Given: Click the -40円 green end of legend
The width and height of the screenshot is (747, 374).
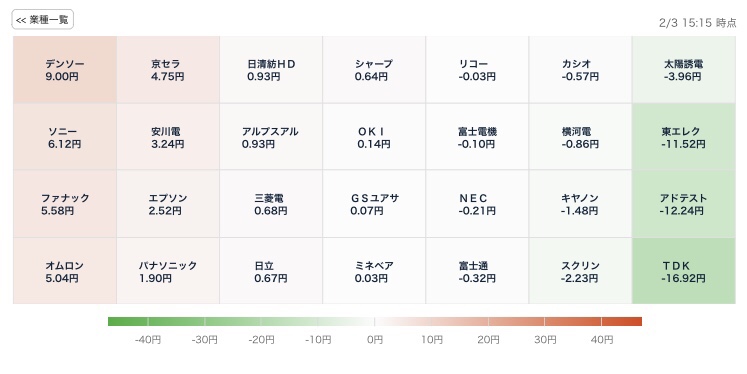Looking at the screenshot, I should [148, 340].
